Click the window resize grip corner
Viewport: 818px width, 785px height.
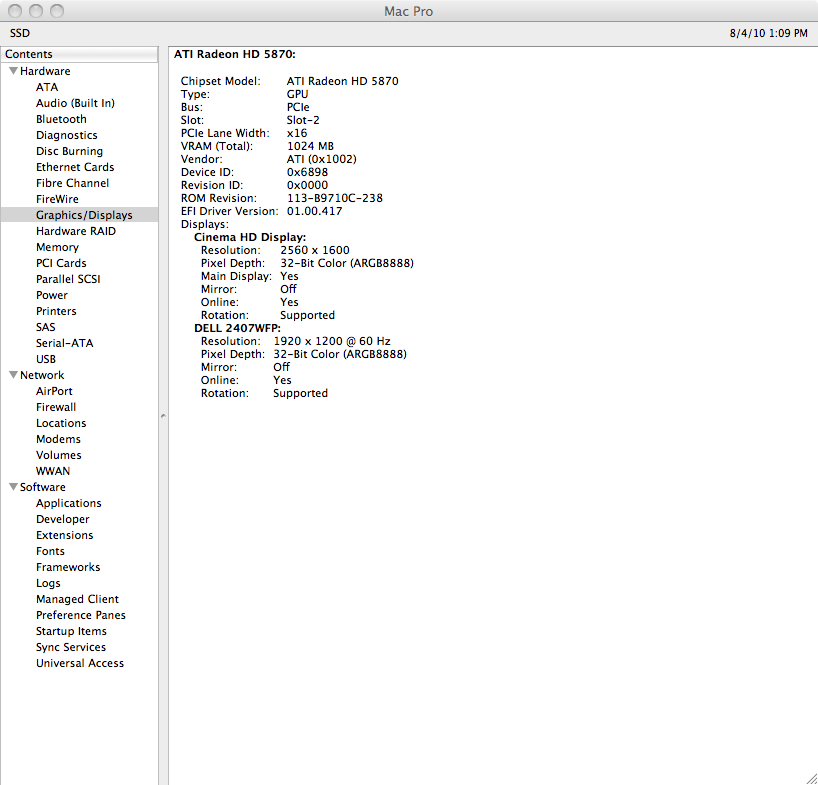pyautogui.click(x=811, y=778)
